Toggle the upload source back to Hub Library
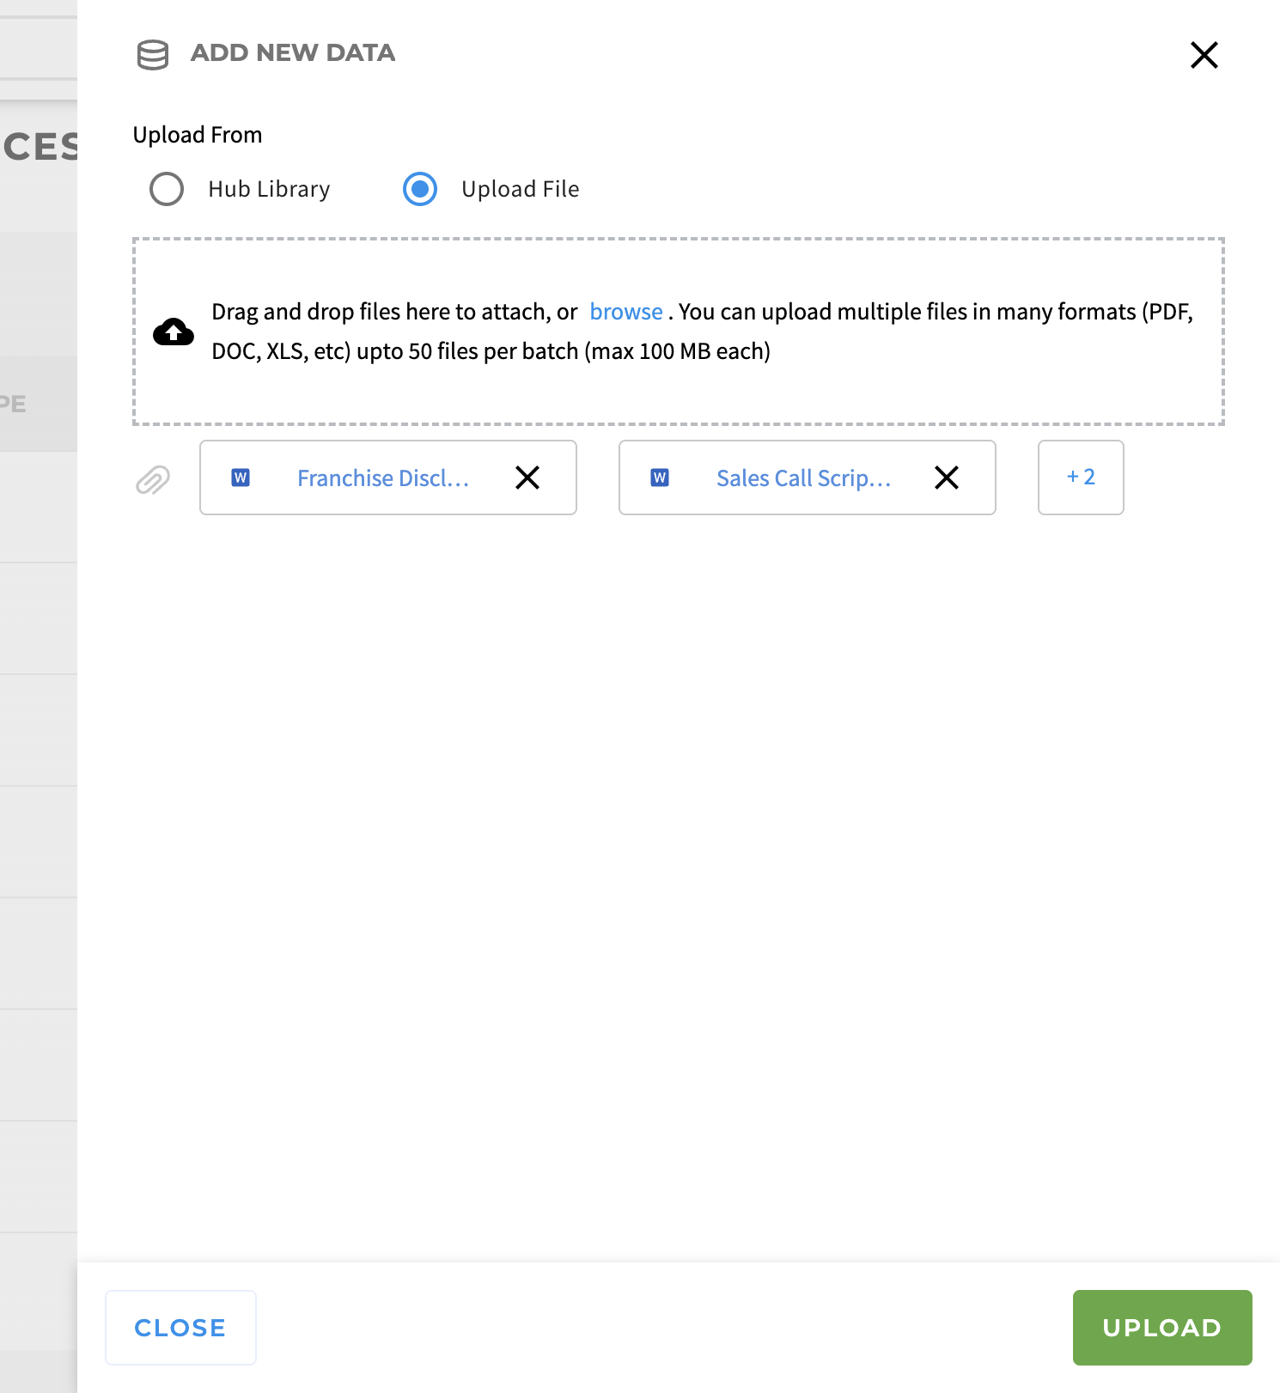Screen dimensions: 1280x1393 point(167,189)
